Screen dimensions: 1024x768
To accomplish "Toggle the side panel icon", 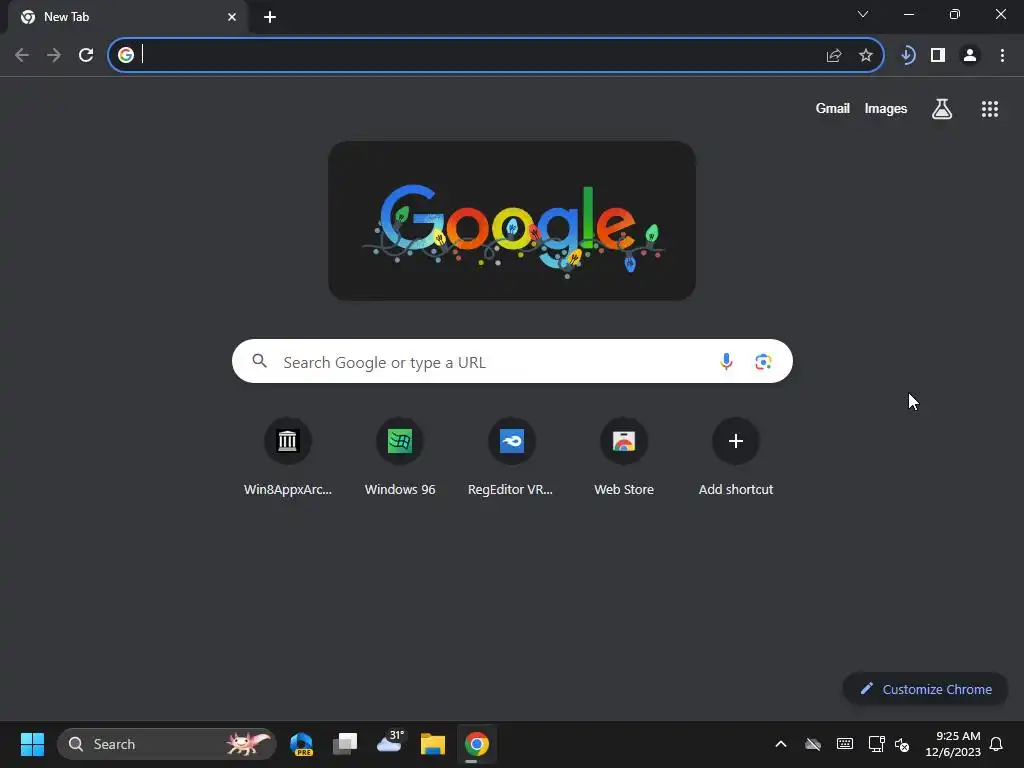I will 938,56.
